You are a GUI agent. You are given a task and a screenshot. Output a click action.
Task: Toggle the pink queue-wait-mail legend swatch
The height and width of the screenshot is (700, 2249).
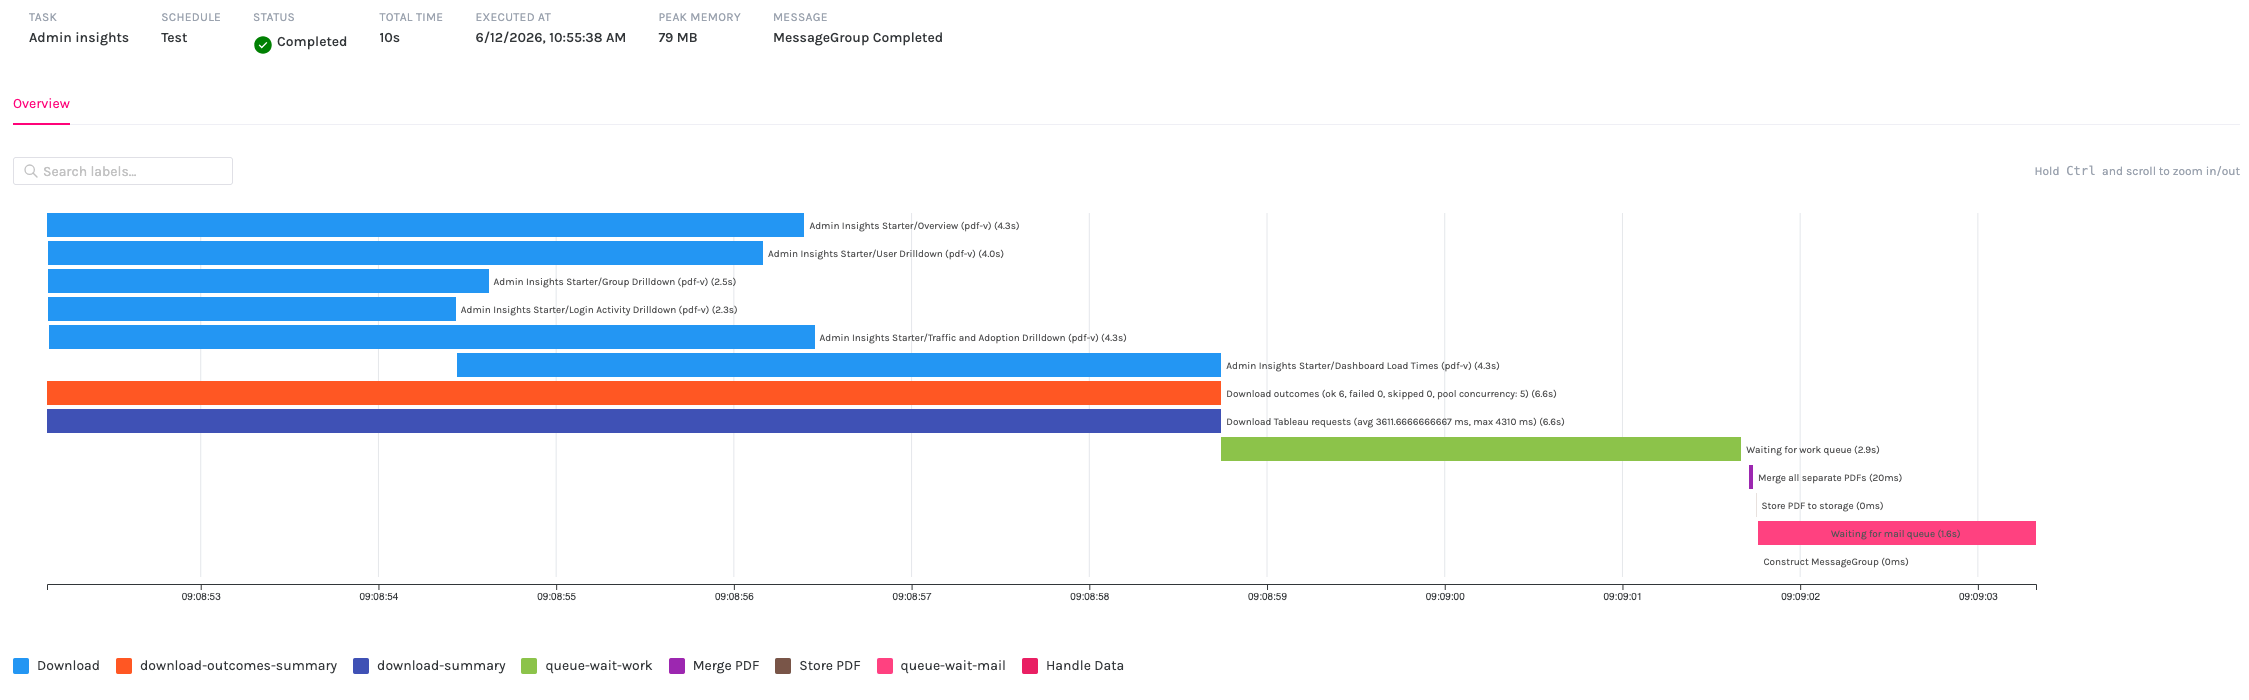point(884,666)
